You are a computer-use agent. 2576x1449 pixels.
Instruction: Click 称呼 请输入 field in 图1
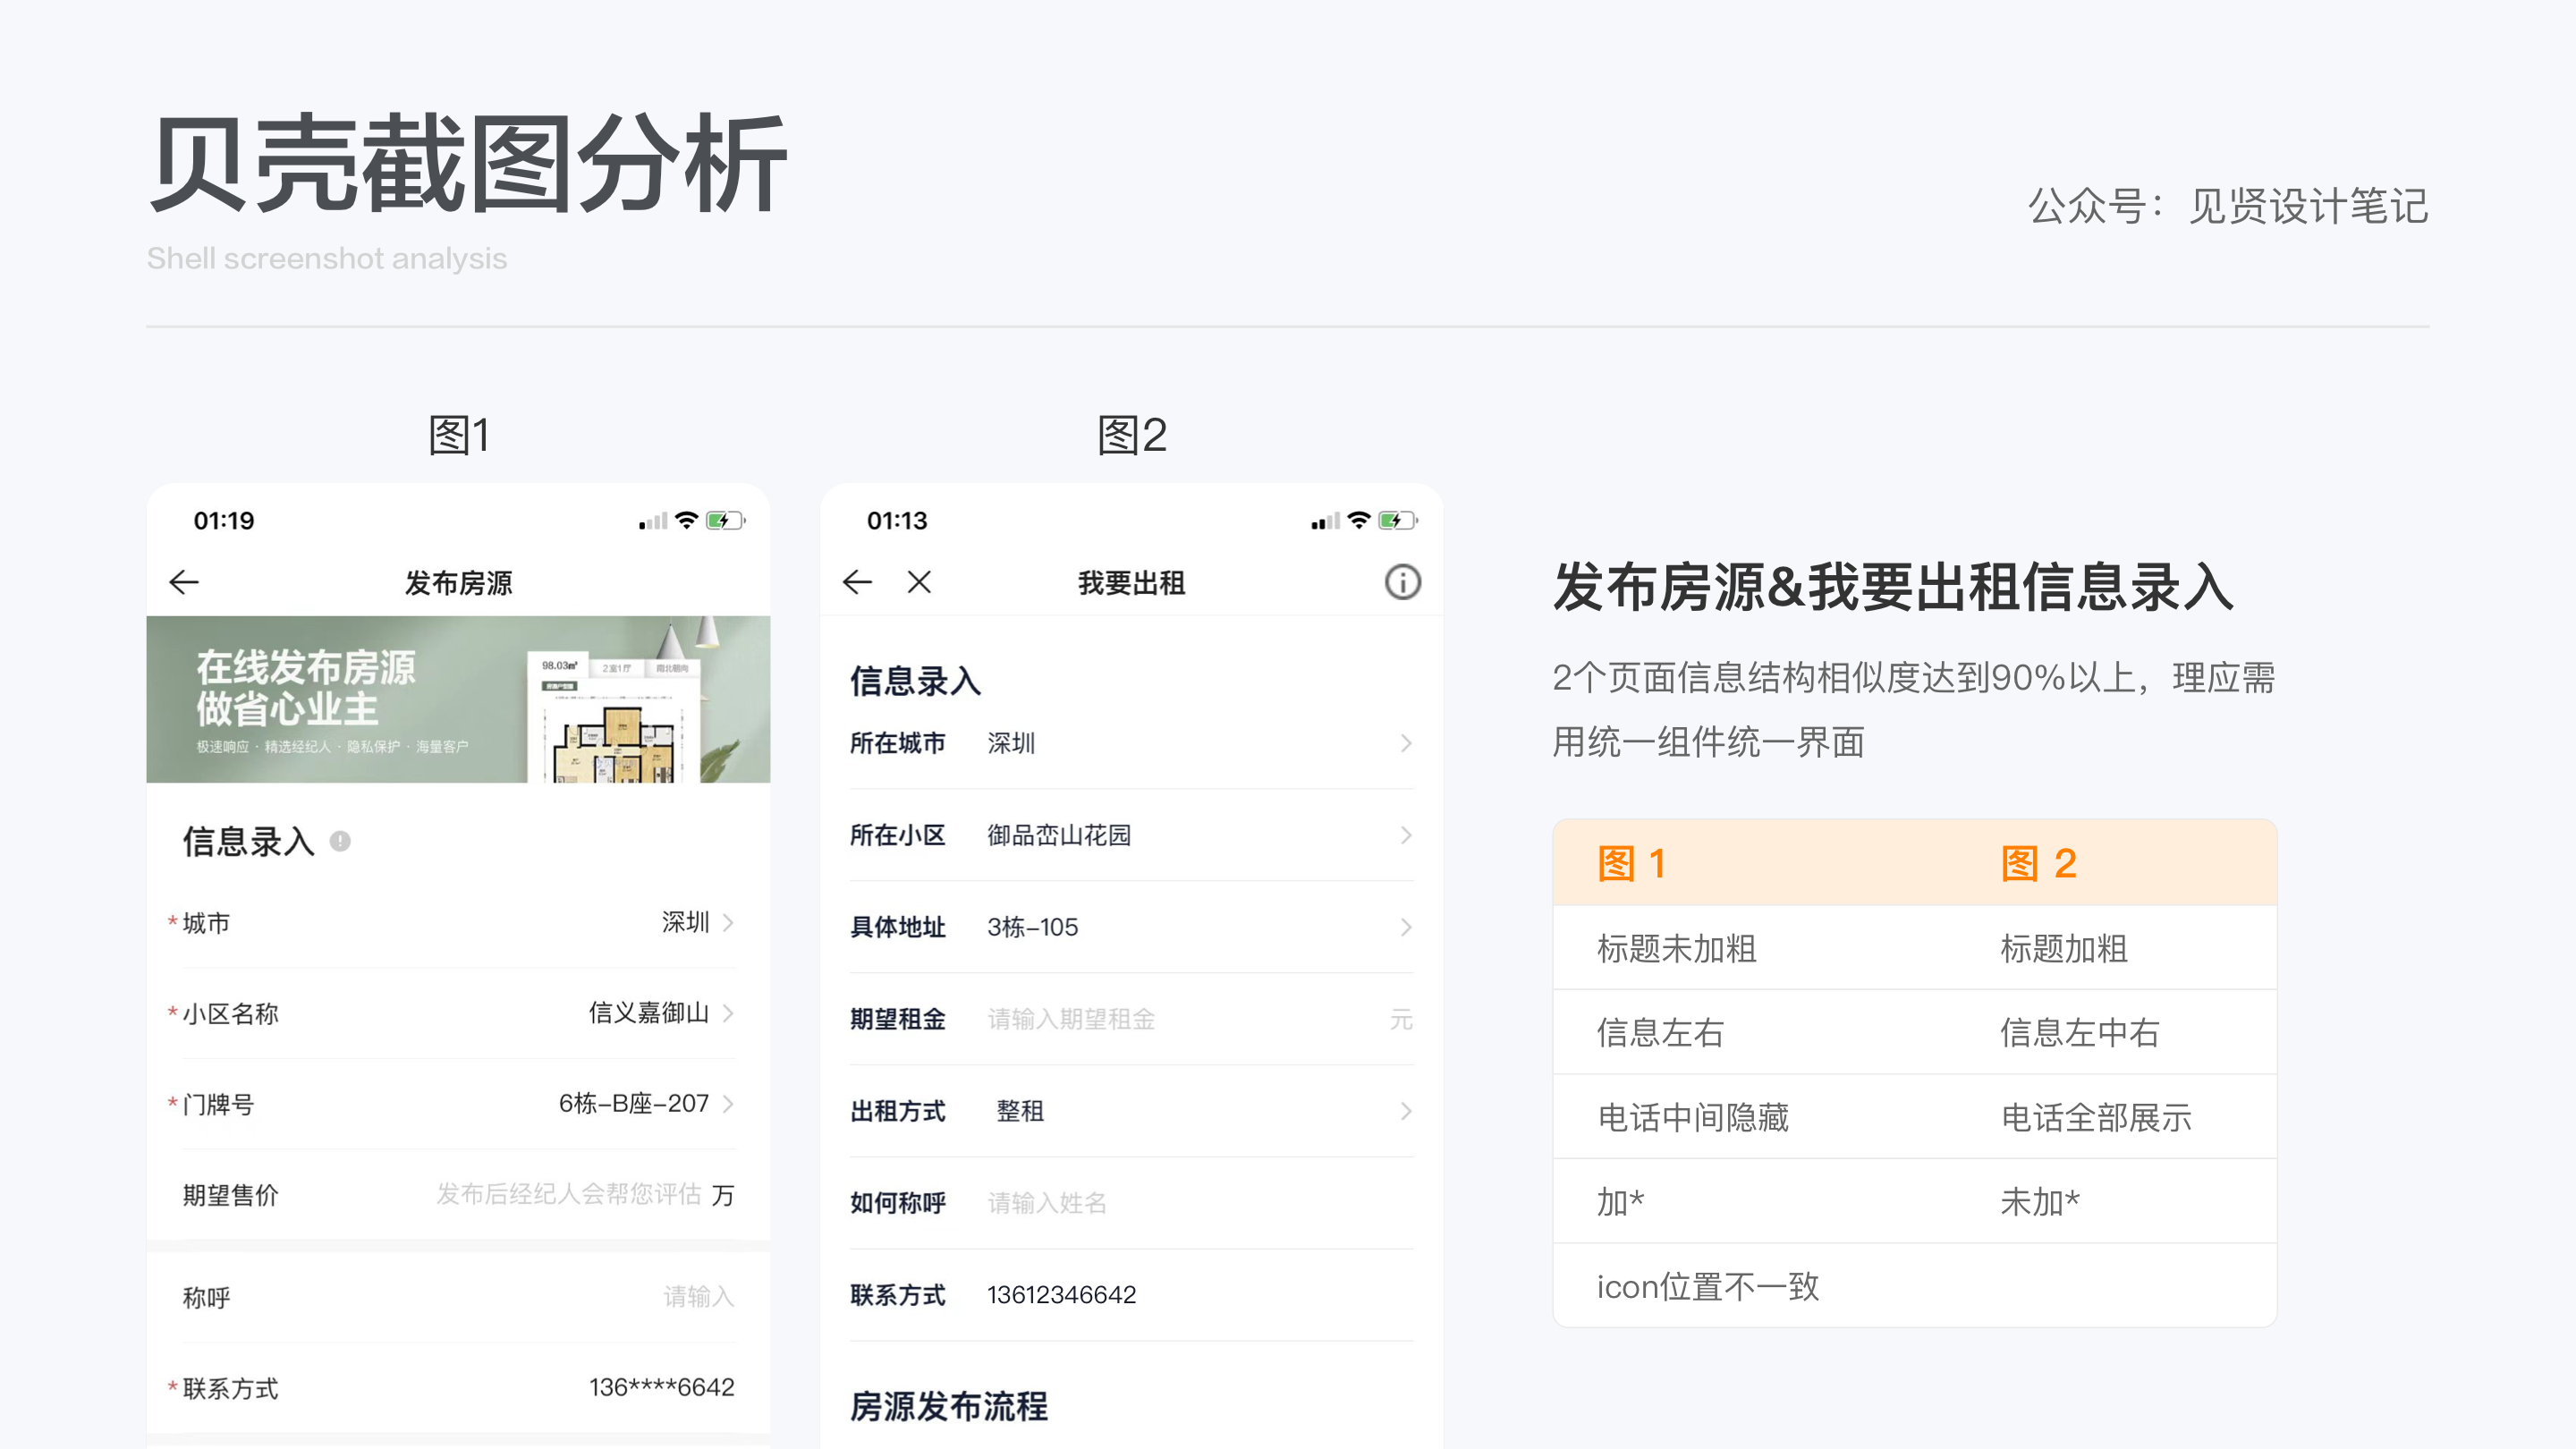coord(698,1297)
